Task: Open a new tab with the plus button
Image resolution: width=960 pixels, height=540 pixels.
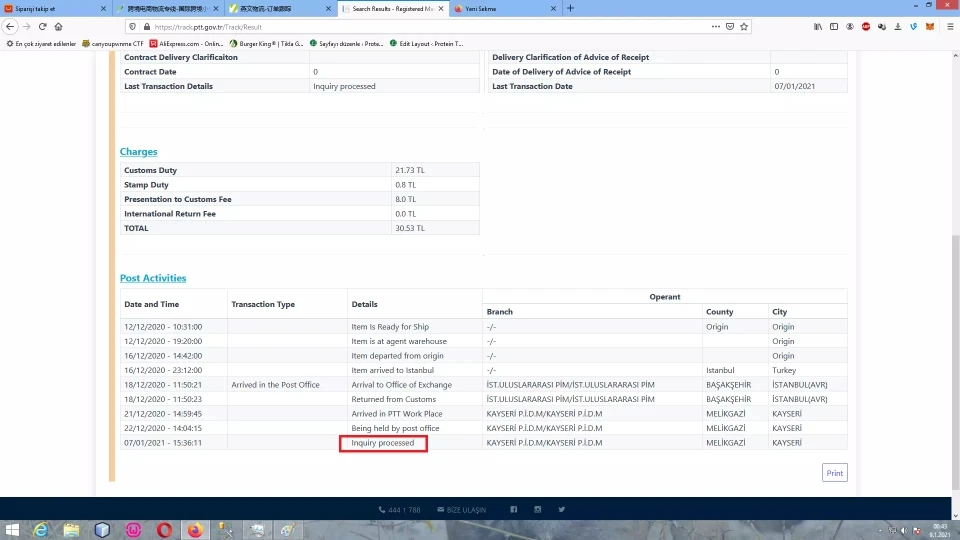Action: [570, 8]
